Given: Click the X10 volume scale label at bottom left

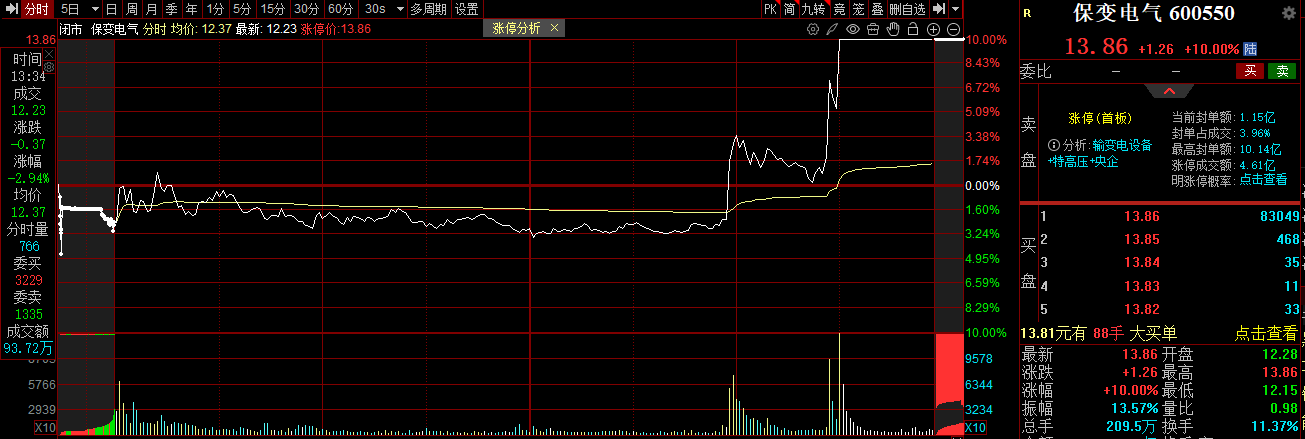Looking at the screenshot, I should click(45, 428).
